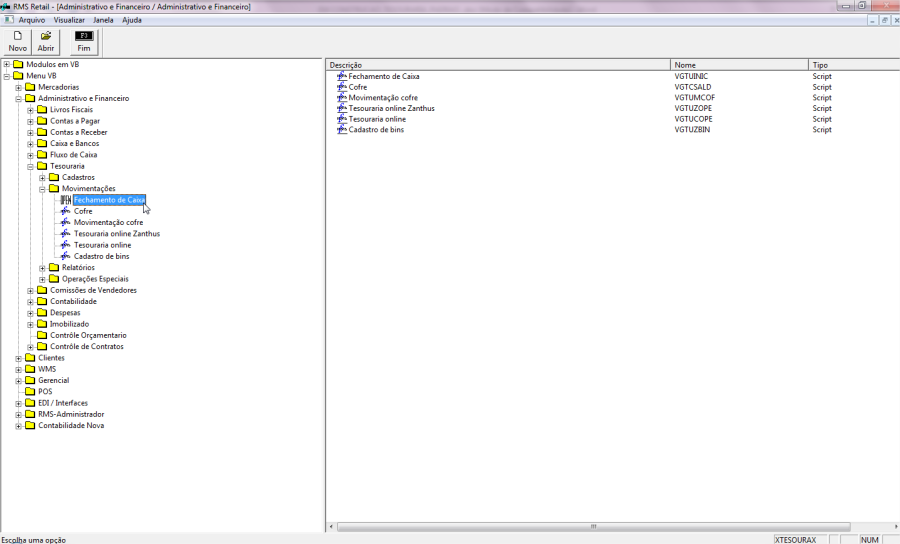Click Movimentação cofre icon in list
This screenshot has height=544, width=900.
(342, 98)
